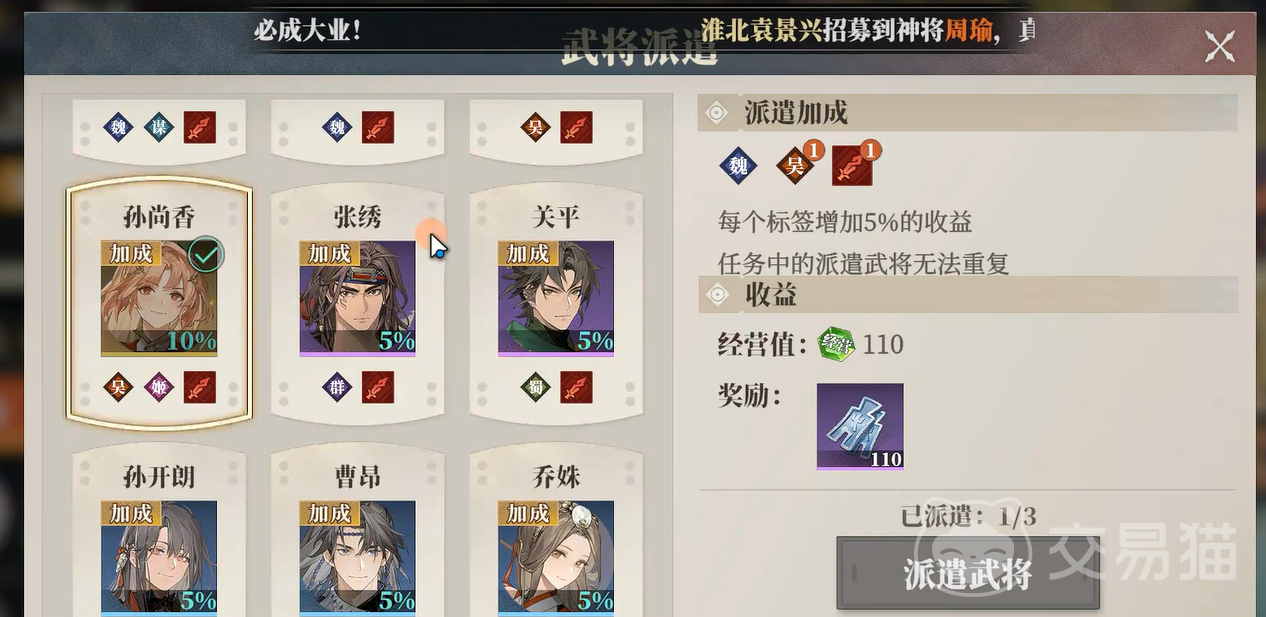This screenshot has width=1266, height=617.
Task: Close the 武将派遣 dialog
Action: click(x=1219, y=47)
